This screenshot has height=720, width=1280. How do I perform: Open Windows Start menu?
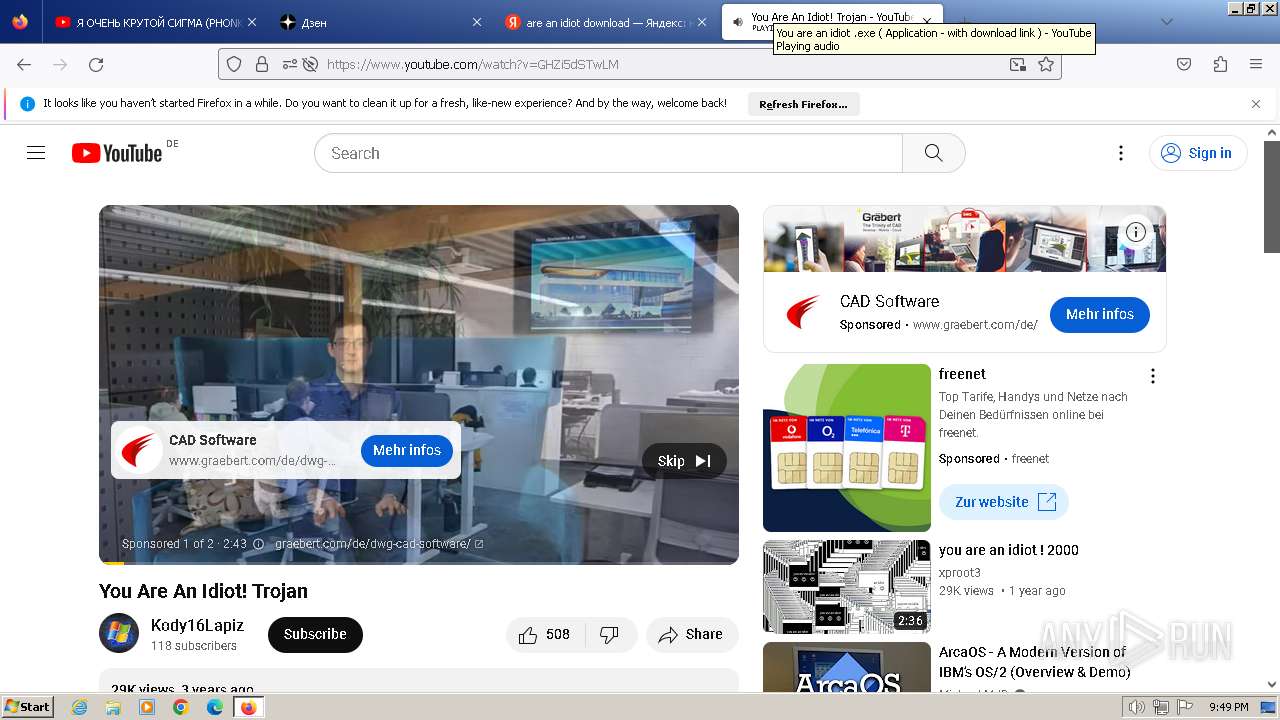point(27,707)
